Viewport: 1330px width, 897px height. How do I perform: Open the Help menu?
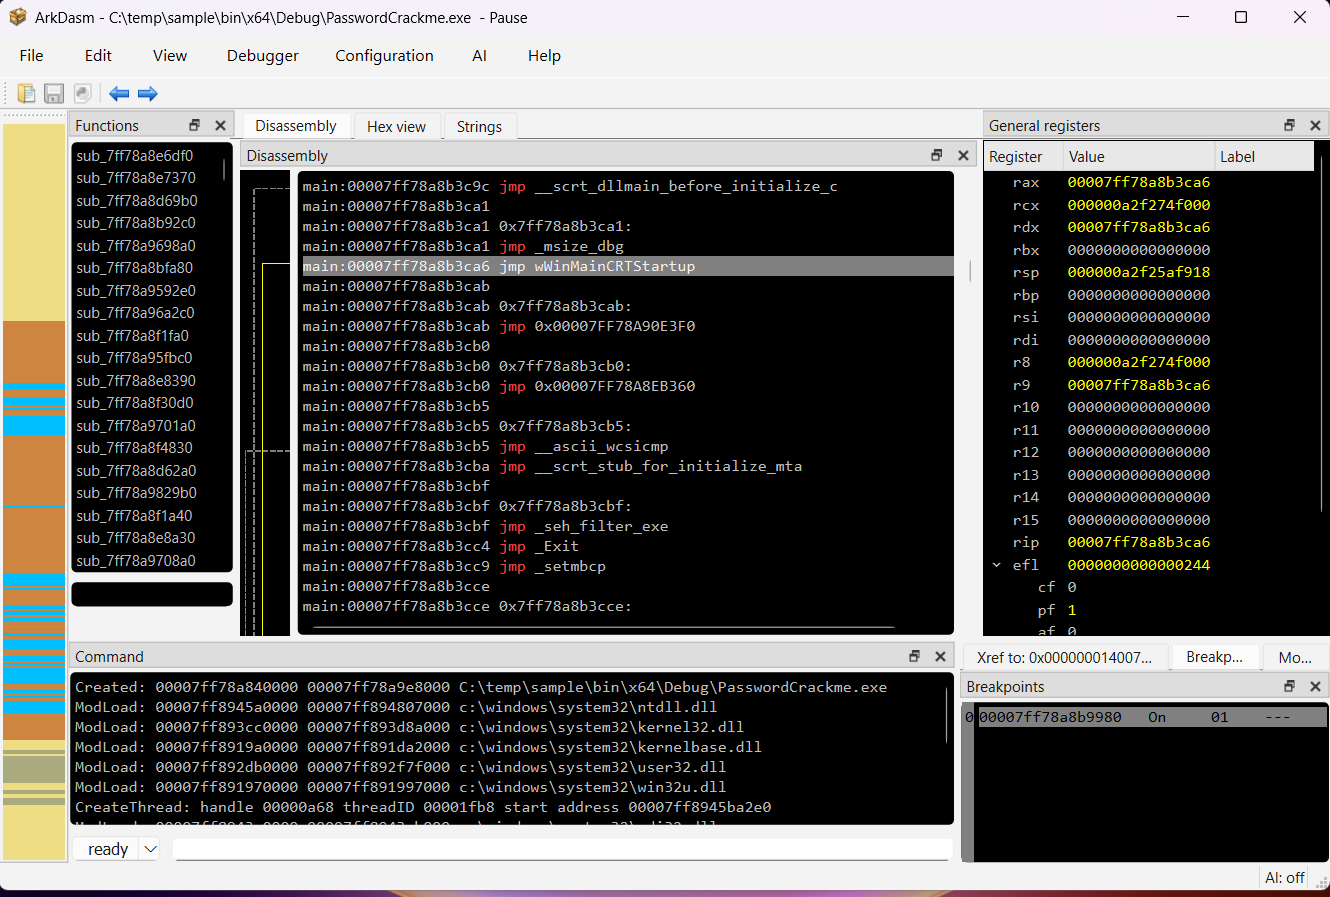pos(544,56)
